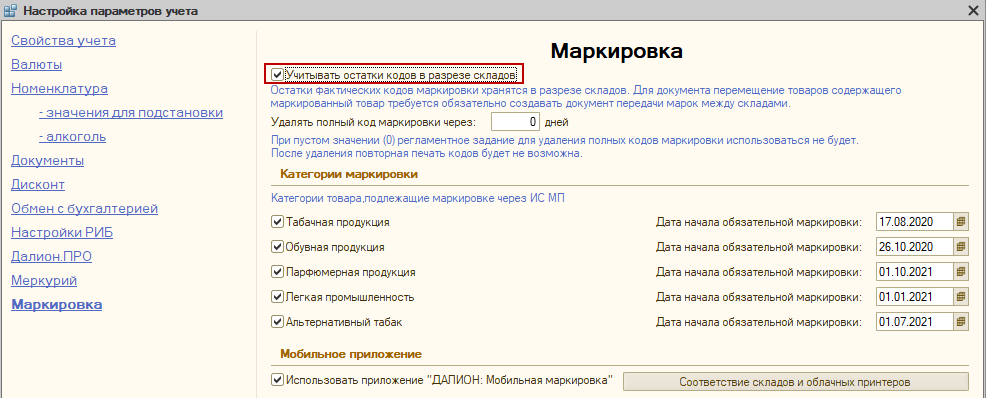Click Соответствие складов и облачных принтеров button

(795, 382)
